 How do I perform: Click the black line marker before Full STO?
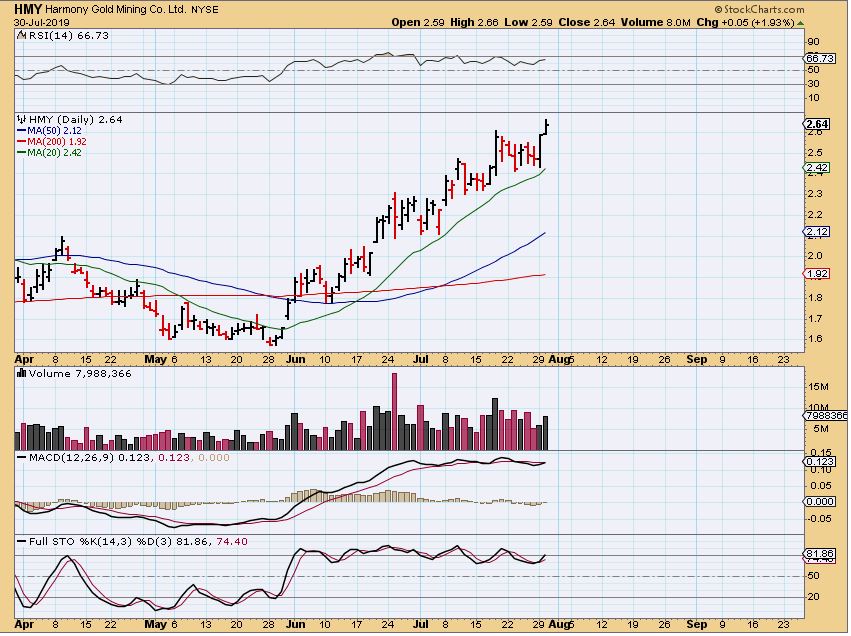point(22,542)
